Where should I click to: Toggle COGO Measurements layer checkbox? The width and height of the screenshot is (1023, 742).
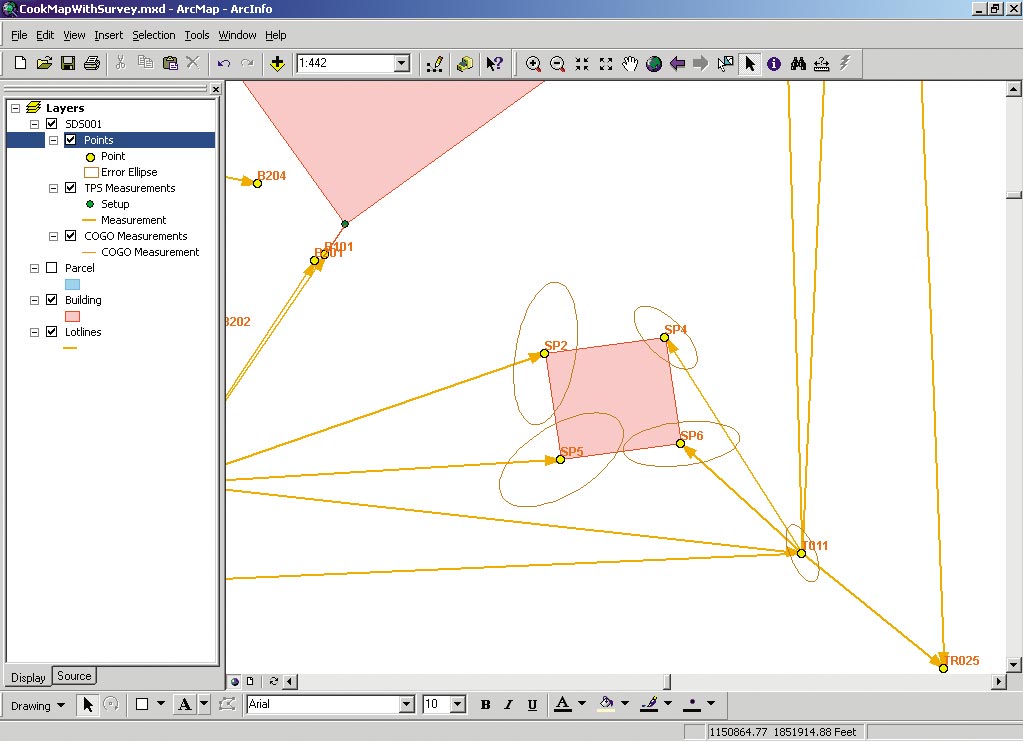70,236
